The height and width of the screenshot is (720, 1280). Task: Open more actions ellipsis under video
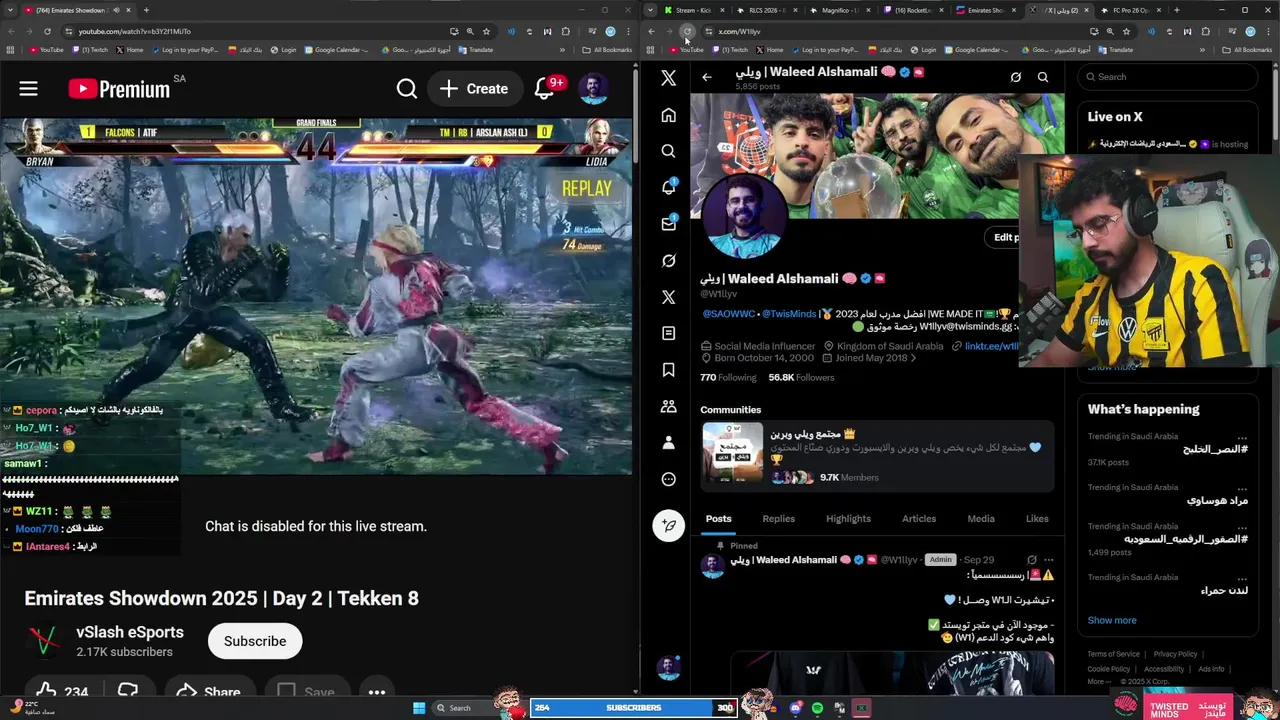pos(377,692)
